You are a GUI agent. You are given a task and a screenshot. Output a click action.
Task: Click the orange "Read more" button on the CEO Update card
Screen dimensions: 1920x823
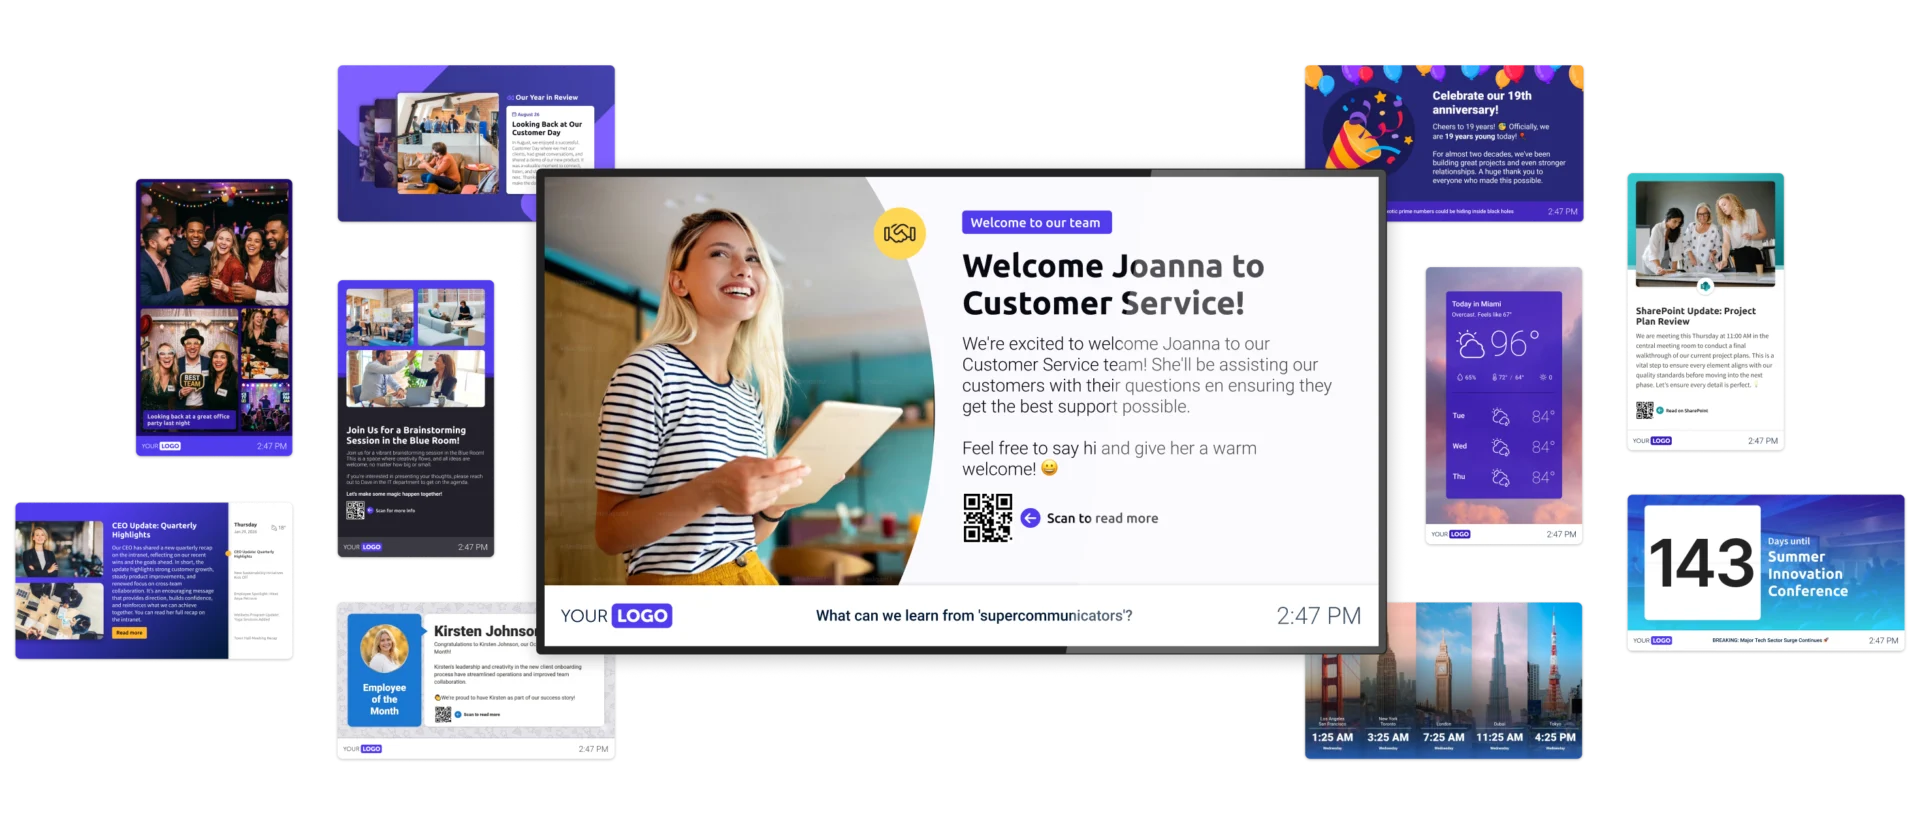click(x=129, y=633)
